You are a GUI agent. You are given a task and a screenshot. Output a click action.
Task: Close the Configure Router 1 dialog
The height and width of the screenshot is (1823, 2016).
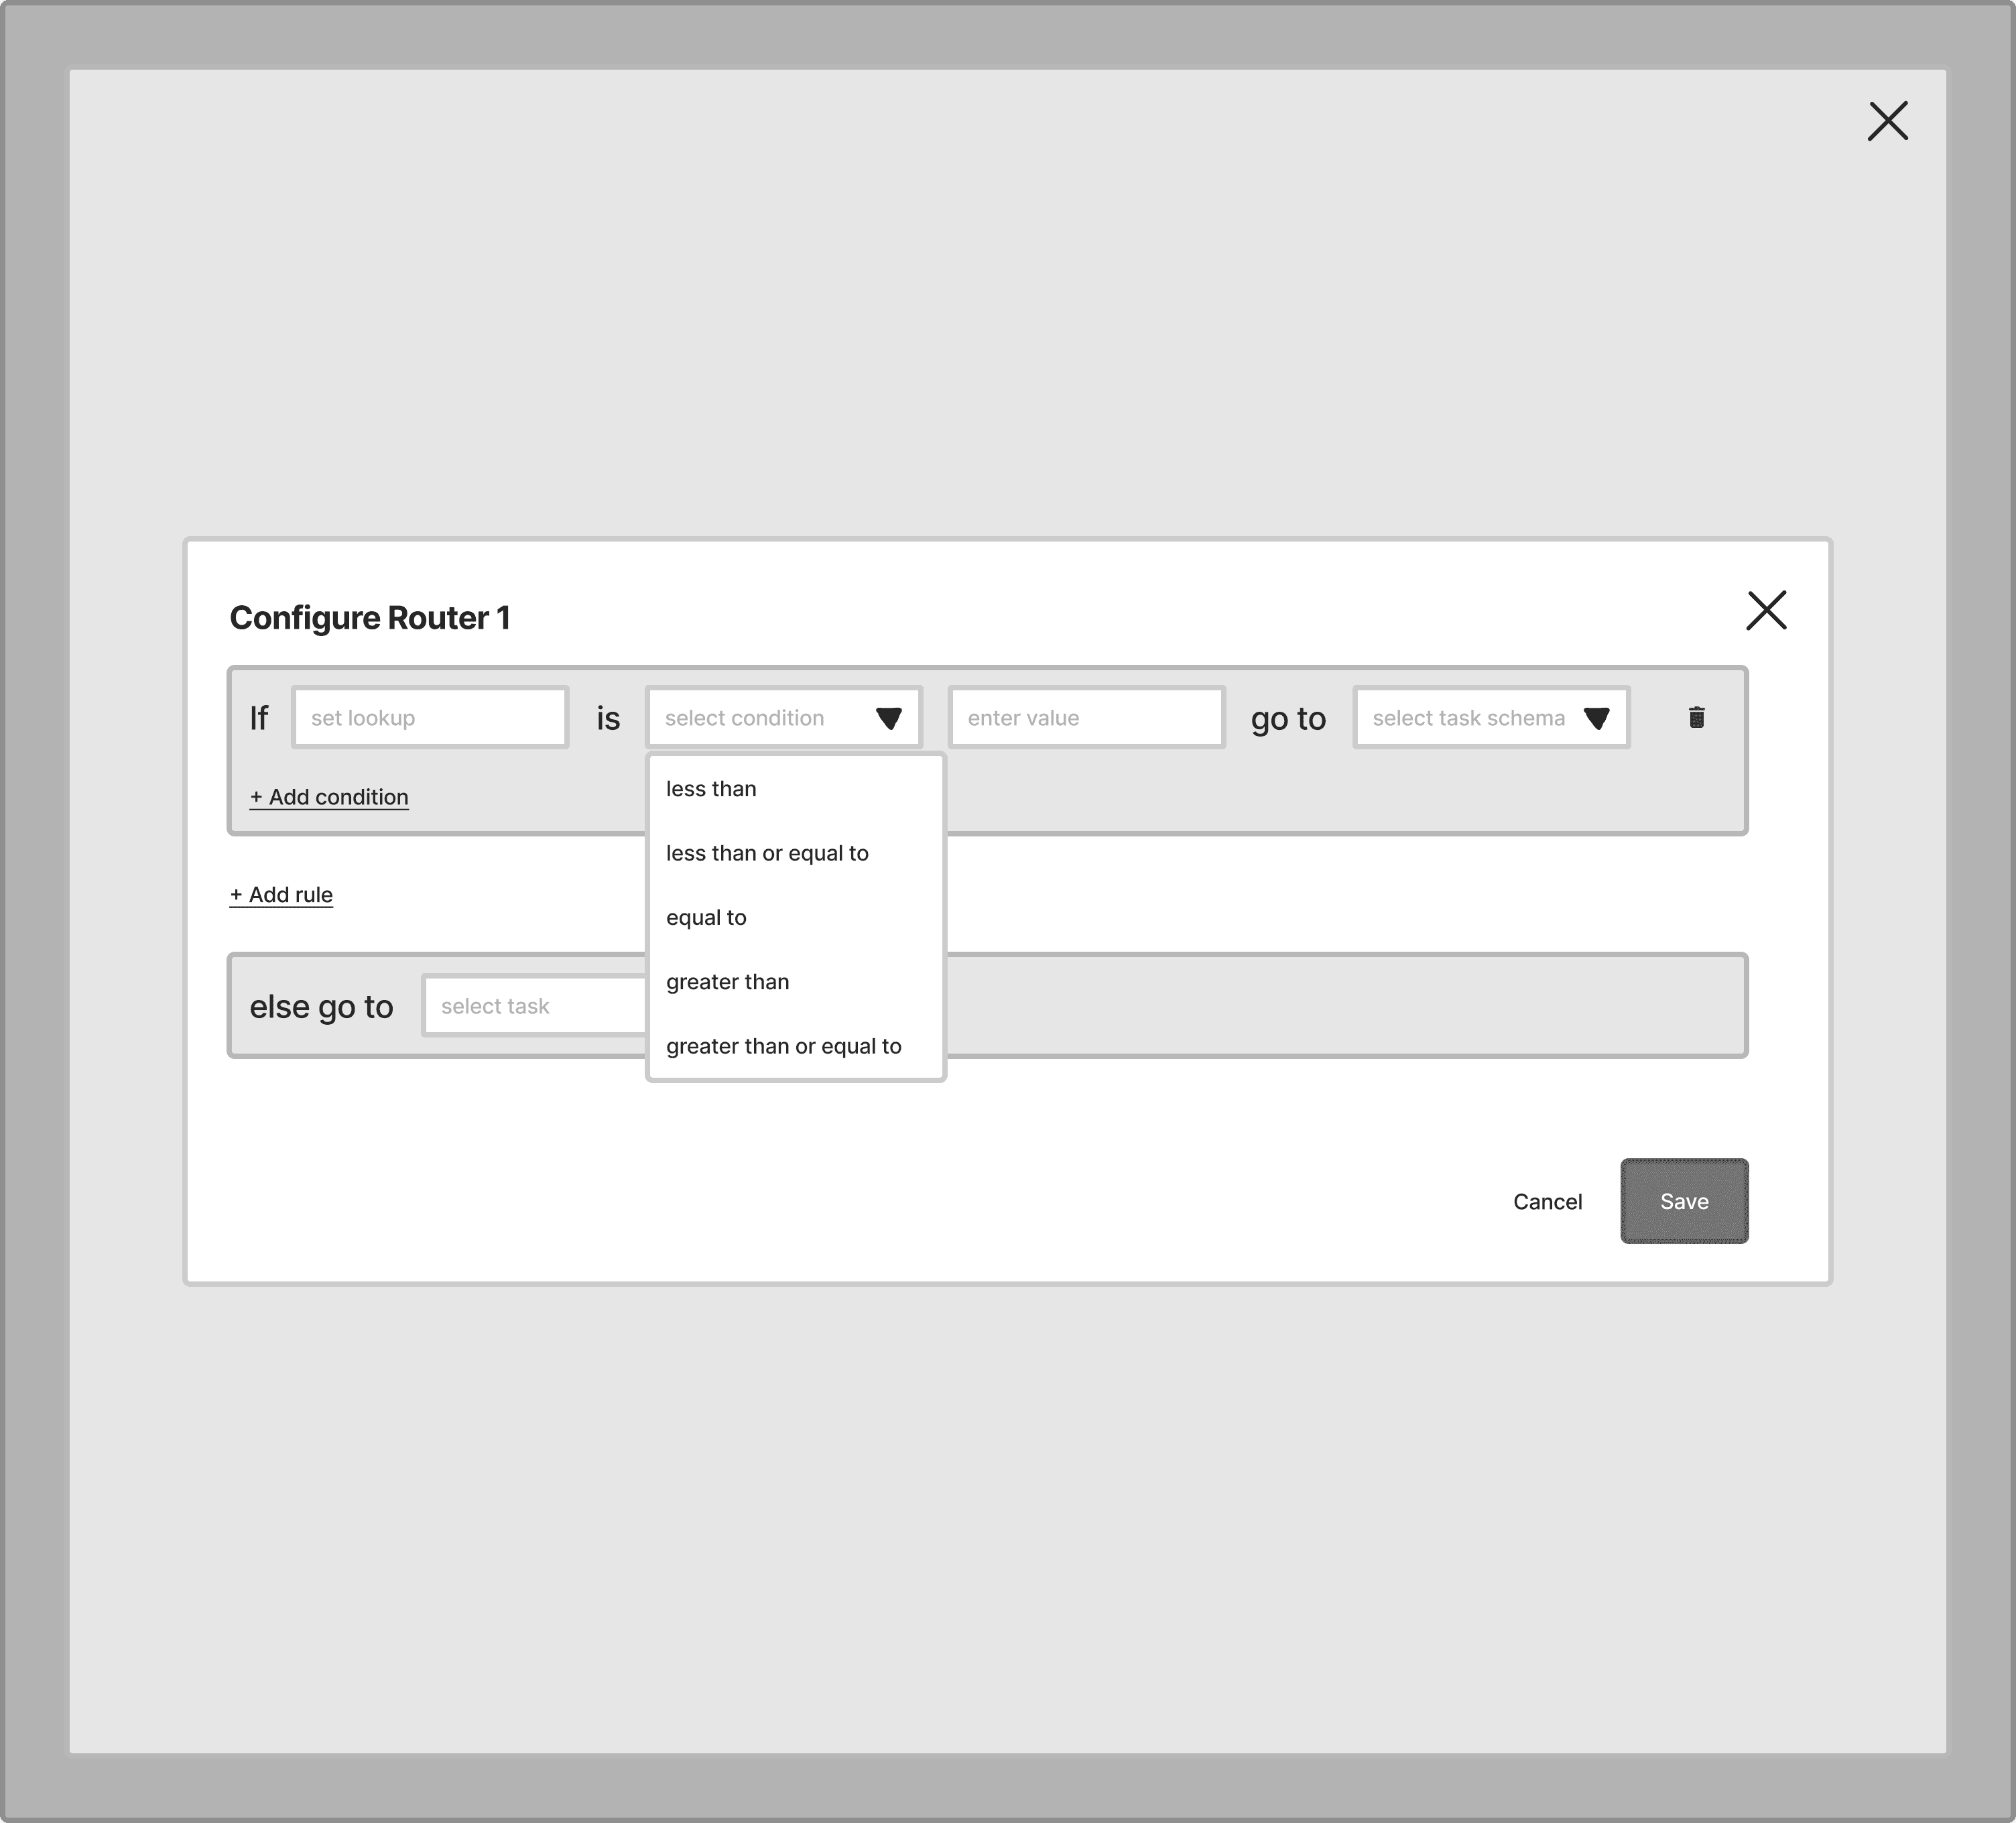coord(1766,610)
